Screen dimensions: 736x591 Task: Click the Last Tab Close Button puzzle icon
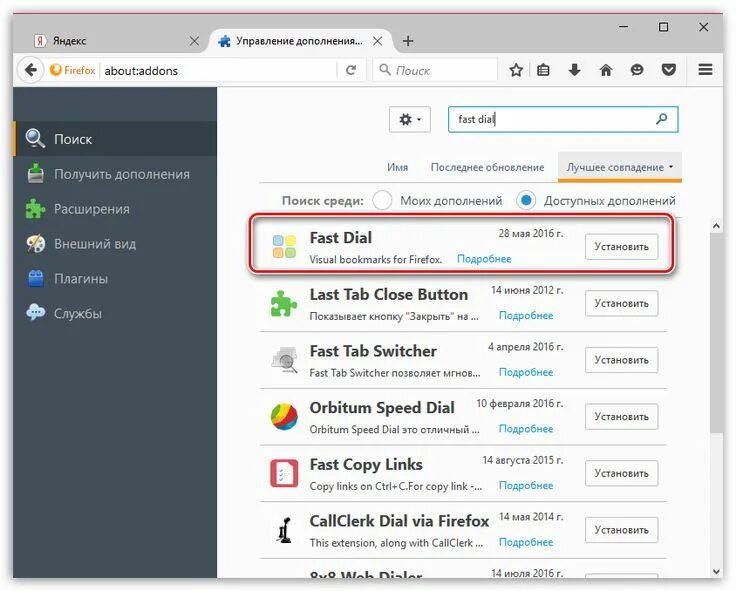click(284, 303)
